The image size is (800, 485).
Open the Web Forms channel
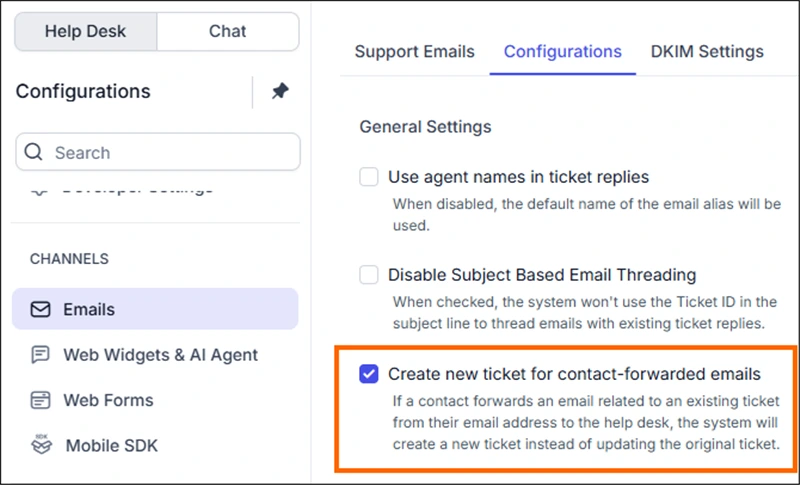[x=108, y=400]
